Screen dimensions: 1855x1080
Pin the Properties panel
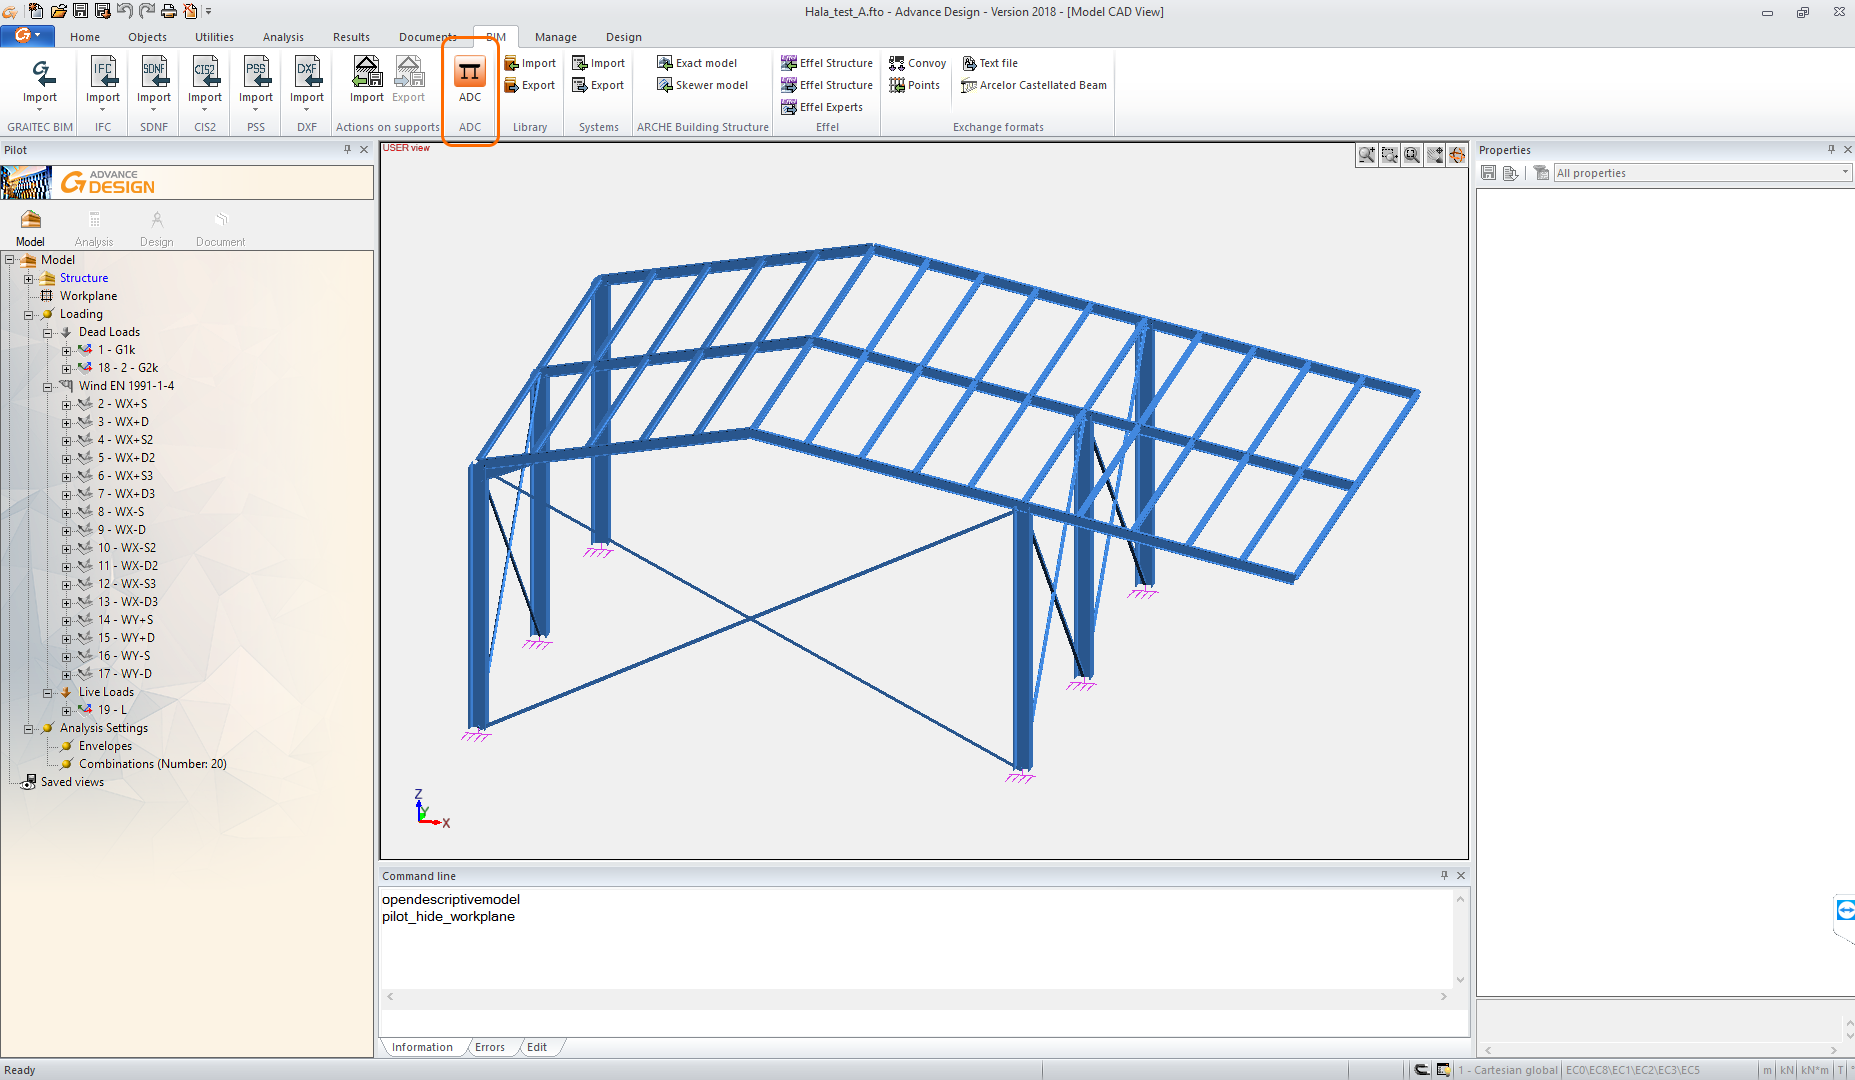click(x=1831, y=150)
